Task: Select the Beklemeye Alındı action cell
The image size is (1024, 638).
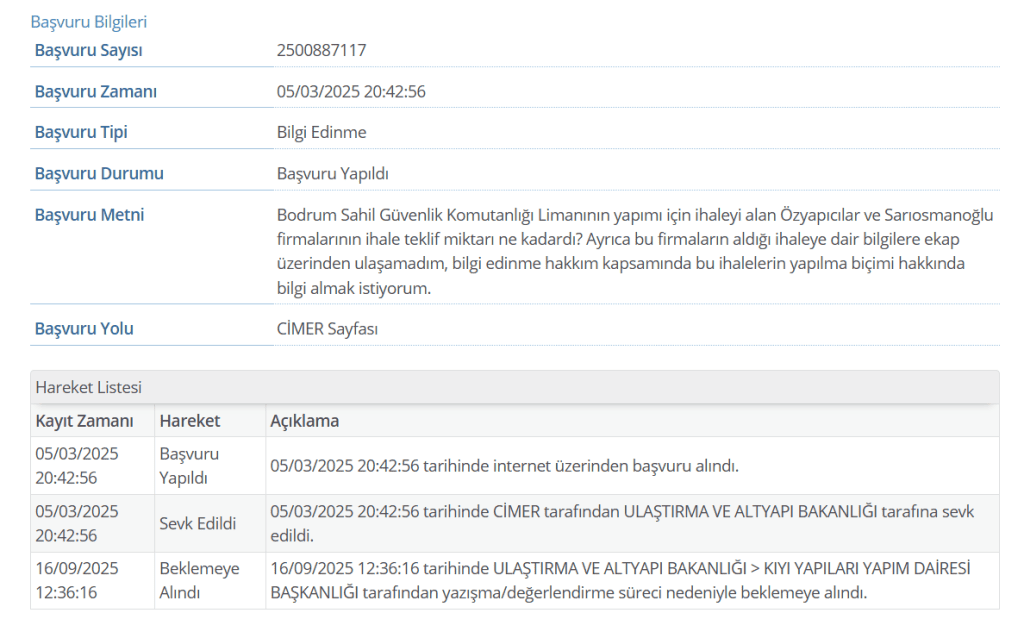Action: 200,580
